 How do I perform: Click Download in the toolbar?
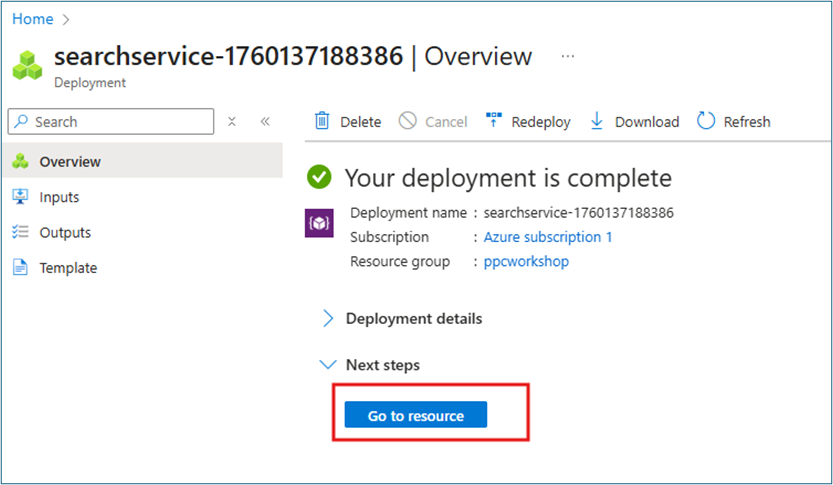pyautogui.click(x=647, y=122)
